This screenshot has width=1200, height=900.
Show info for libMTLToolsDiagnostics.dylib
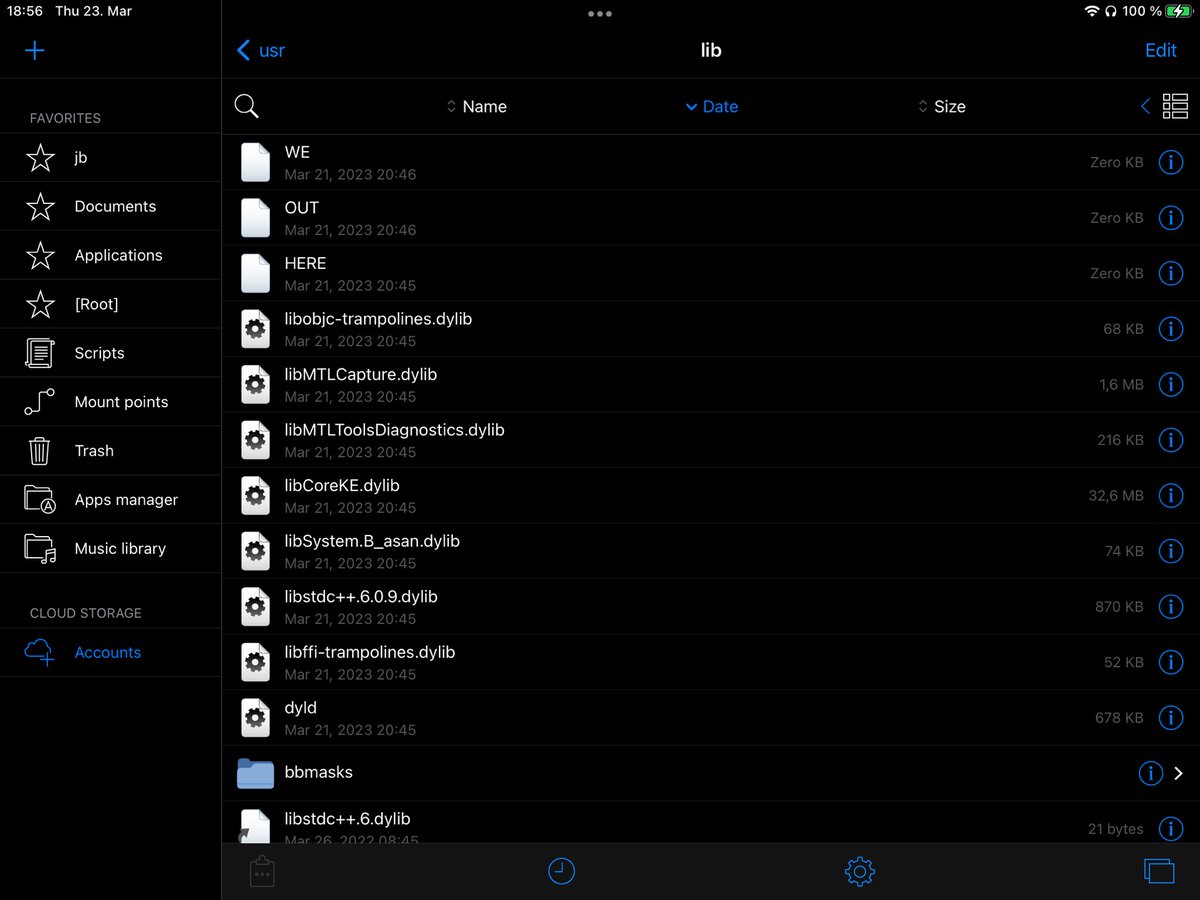(1171, 439)
